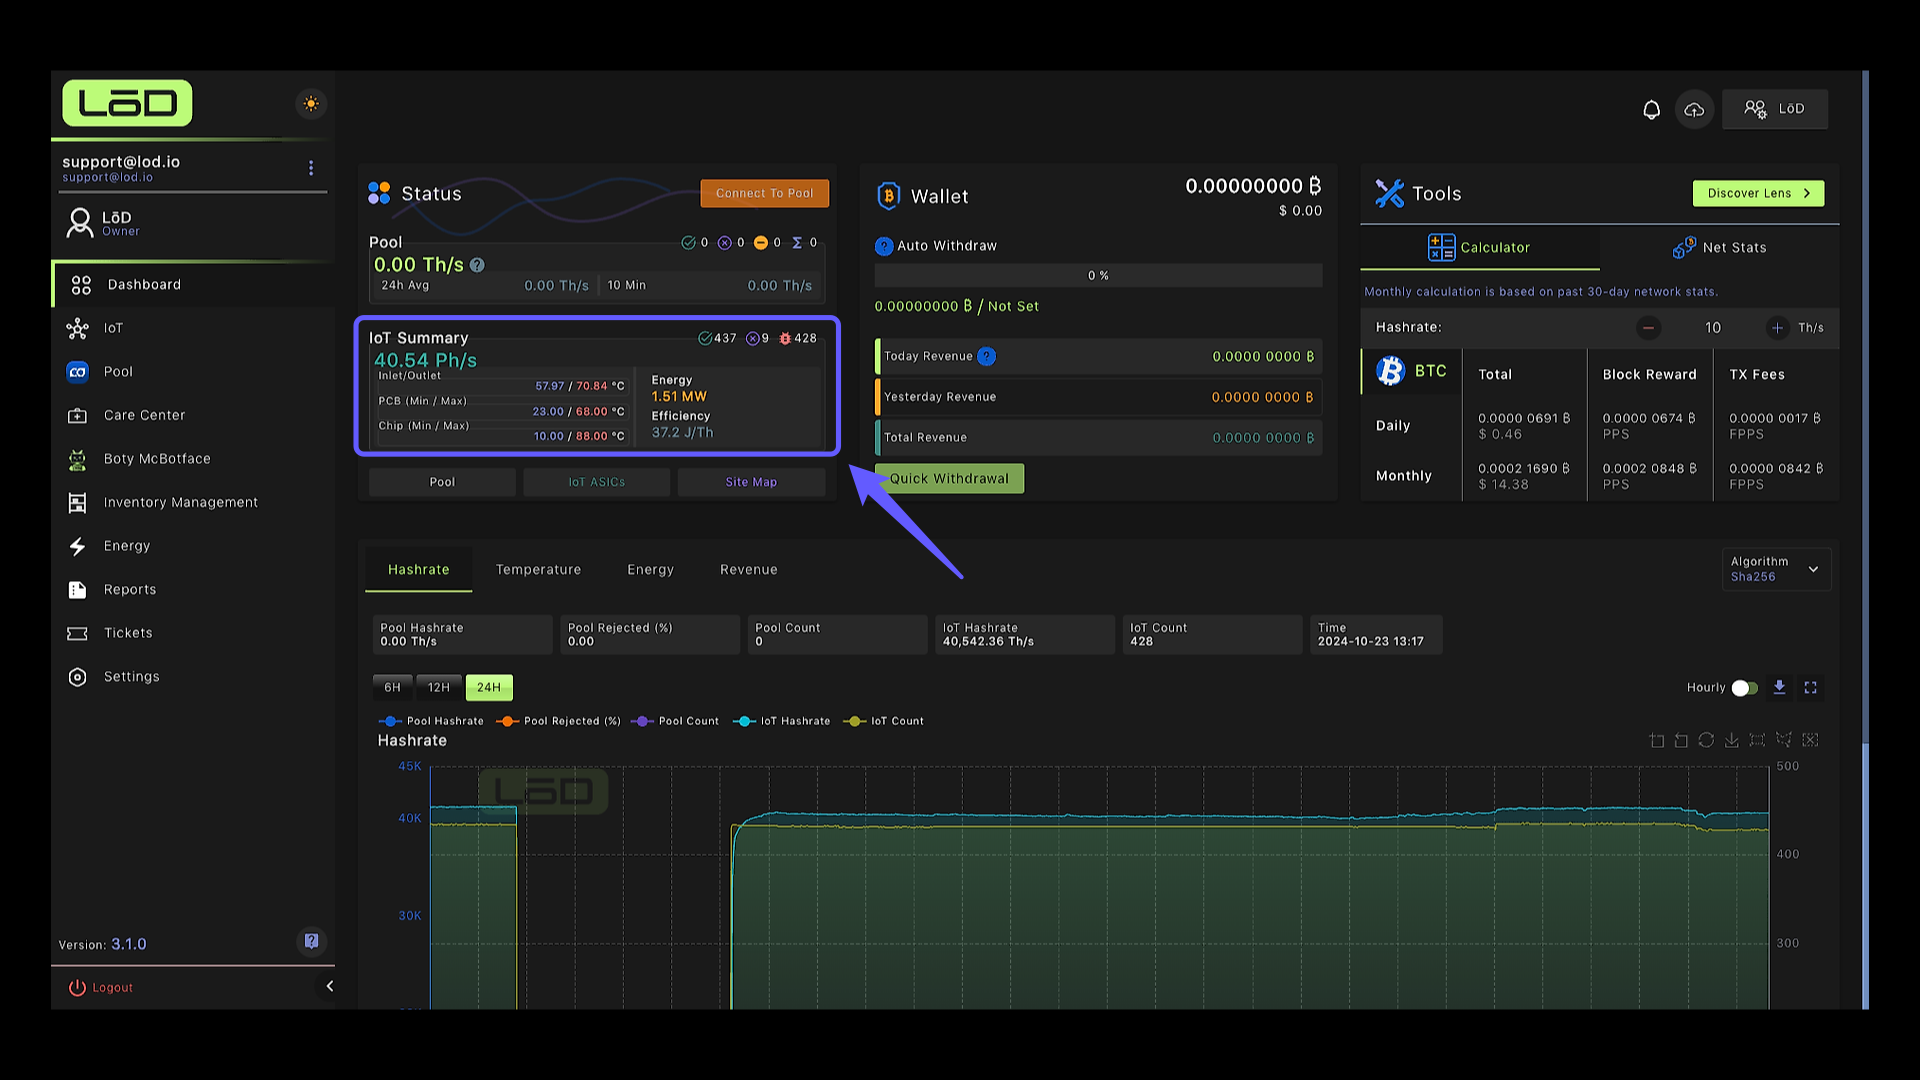This screenshot has width=1920, height=1080.
Task: Click the Reports document icon
Action: (77, 590)
